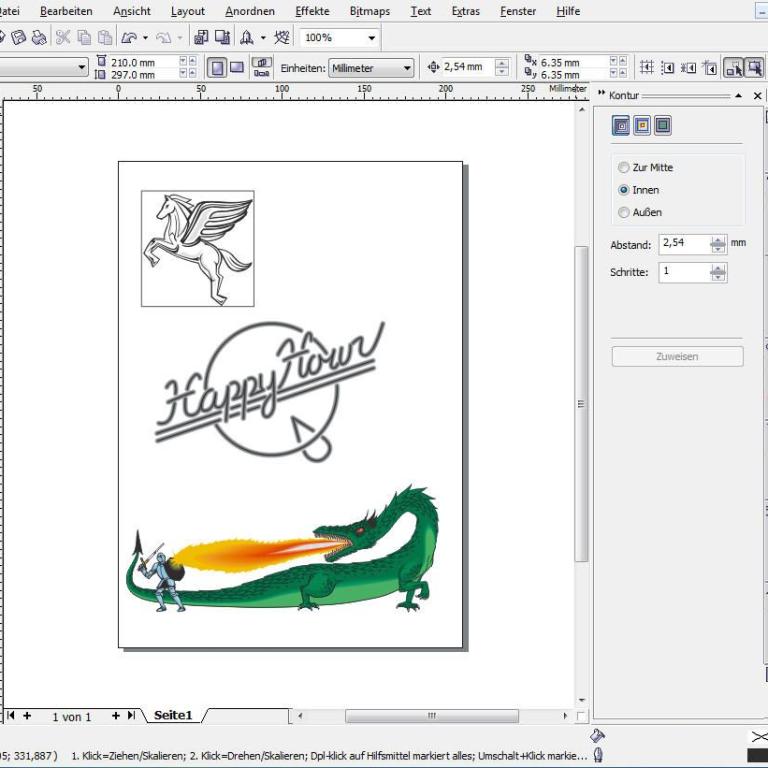Select the 'Außen' radio option
The width and height of the screenshot is (768, 768).
624,212
